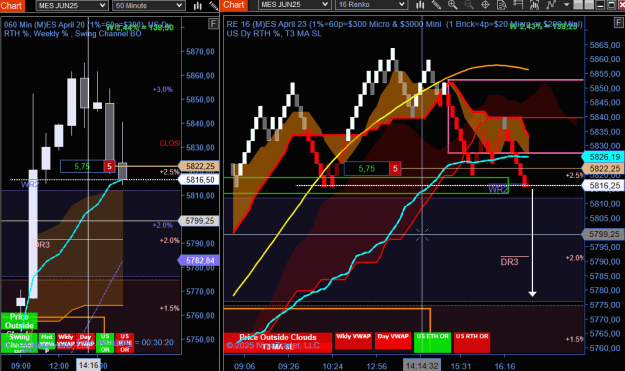Click the F button on Renko chart
The height and width of the screenshot is (371, 625).
point(620,23)
